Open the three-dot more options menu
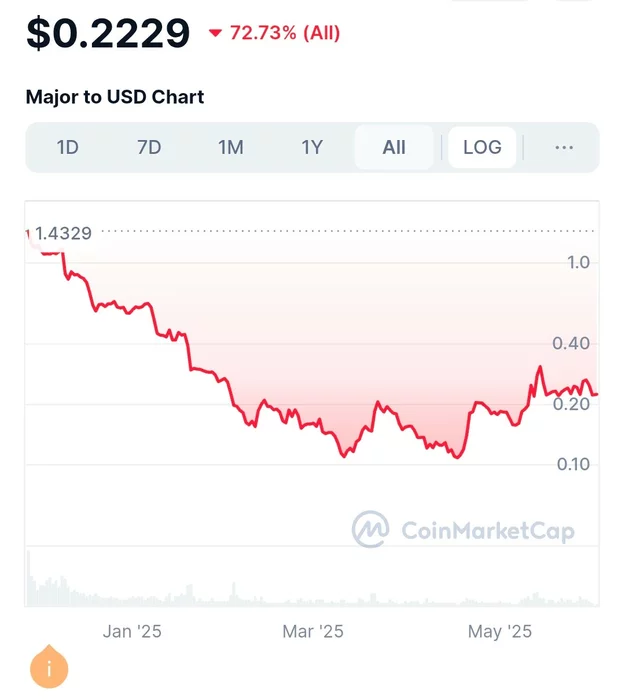 564,148
